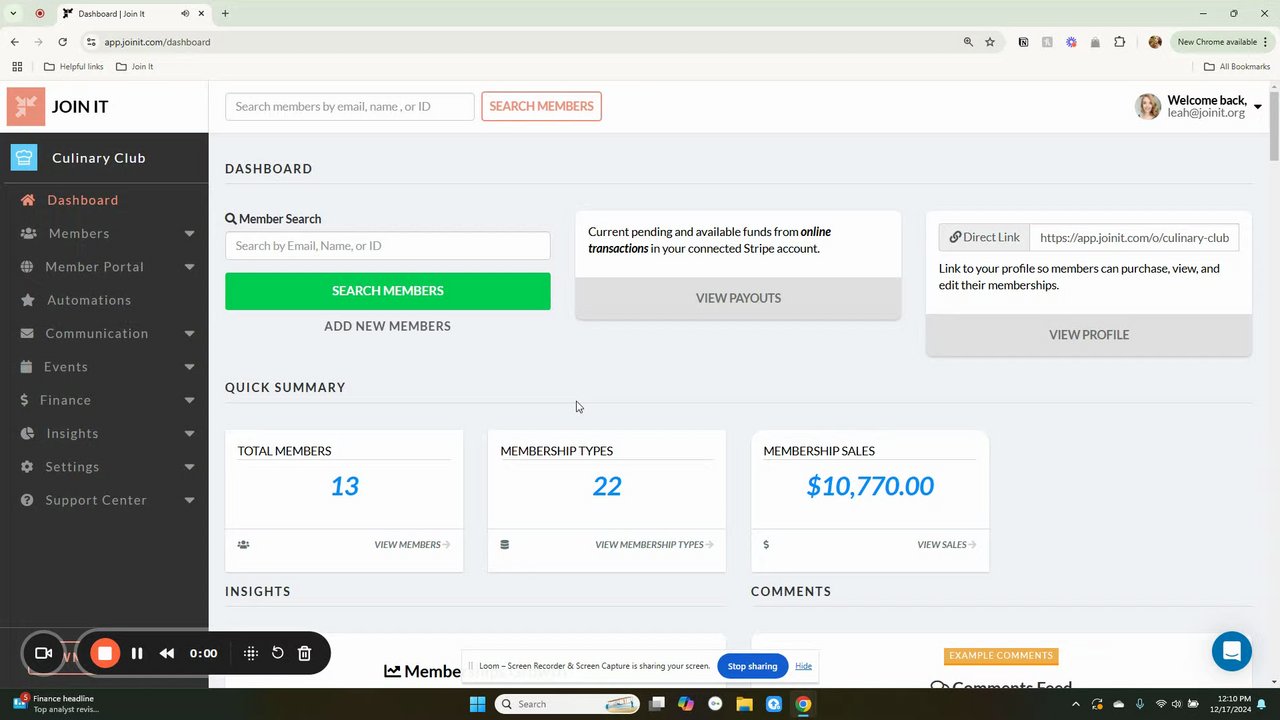The image size is (1280, 720).
Task: Click the Dashboard home icon in sidebar
Action: pyautogui.click(x=28, y=200)
